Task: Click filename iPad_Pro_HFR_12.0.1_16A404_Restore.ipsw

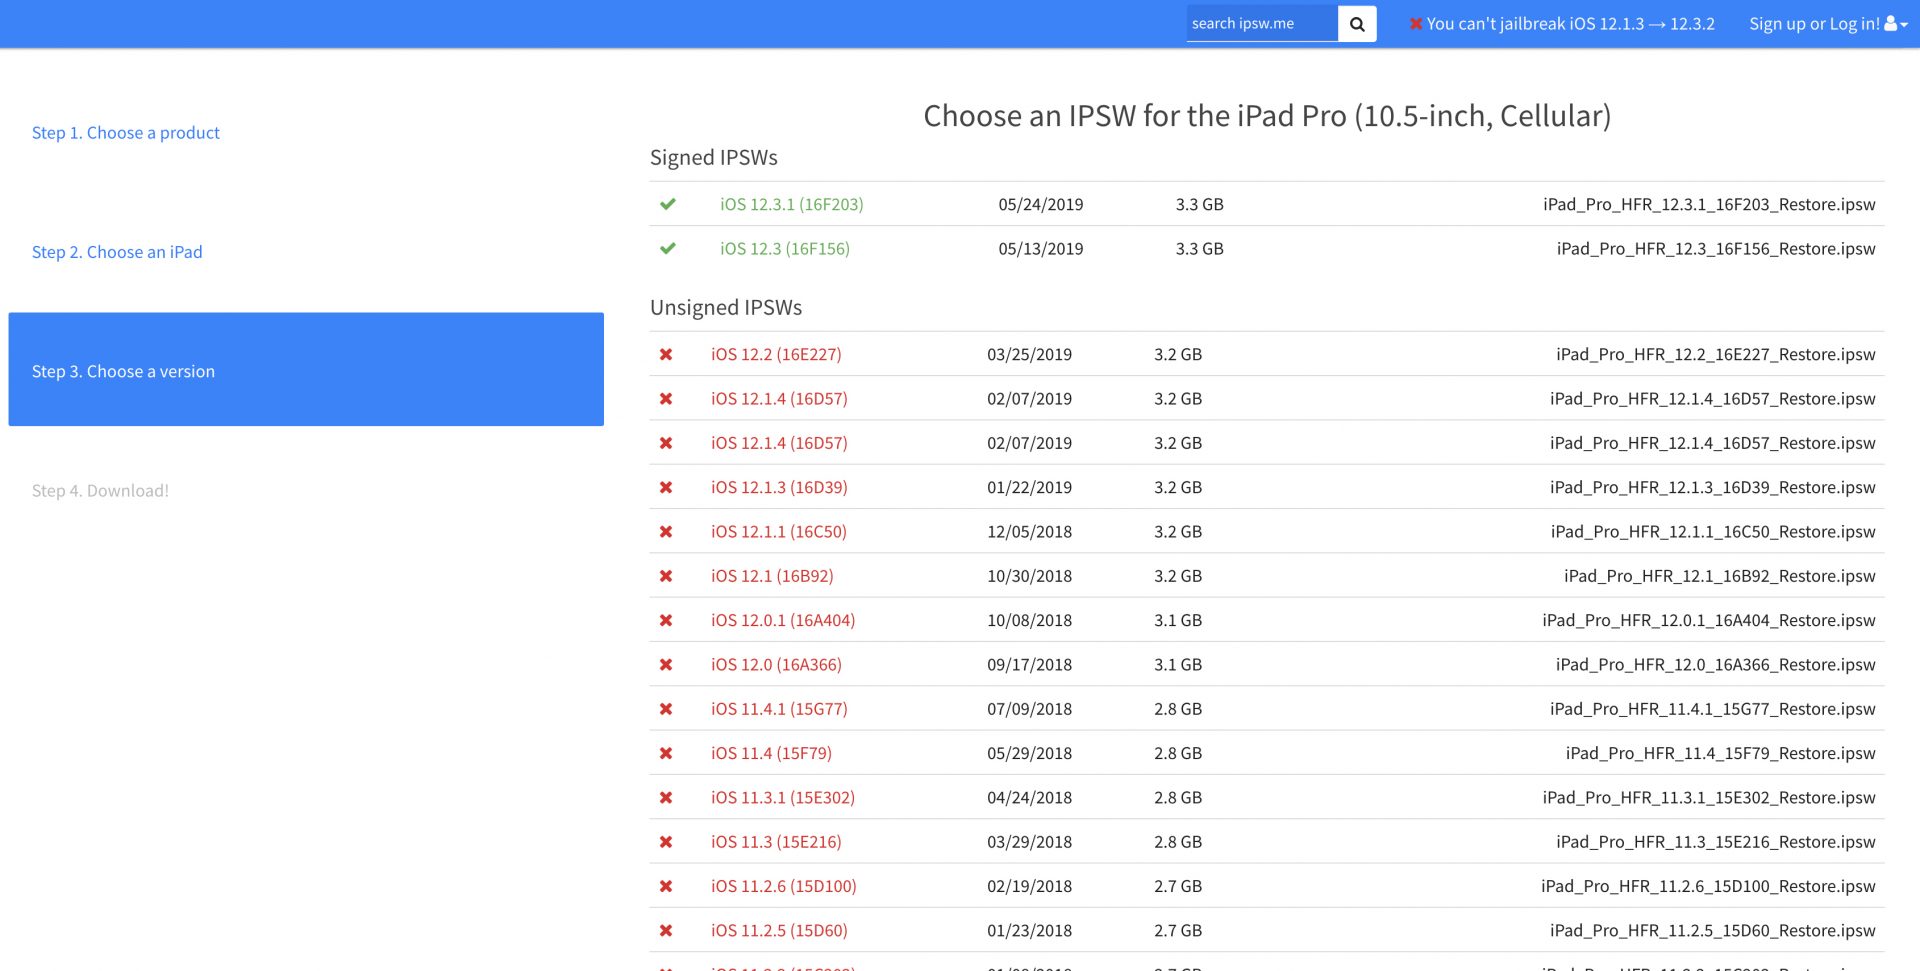Action: tap(1709, 620)
